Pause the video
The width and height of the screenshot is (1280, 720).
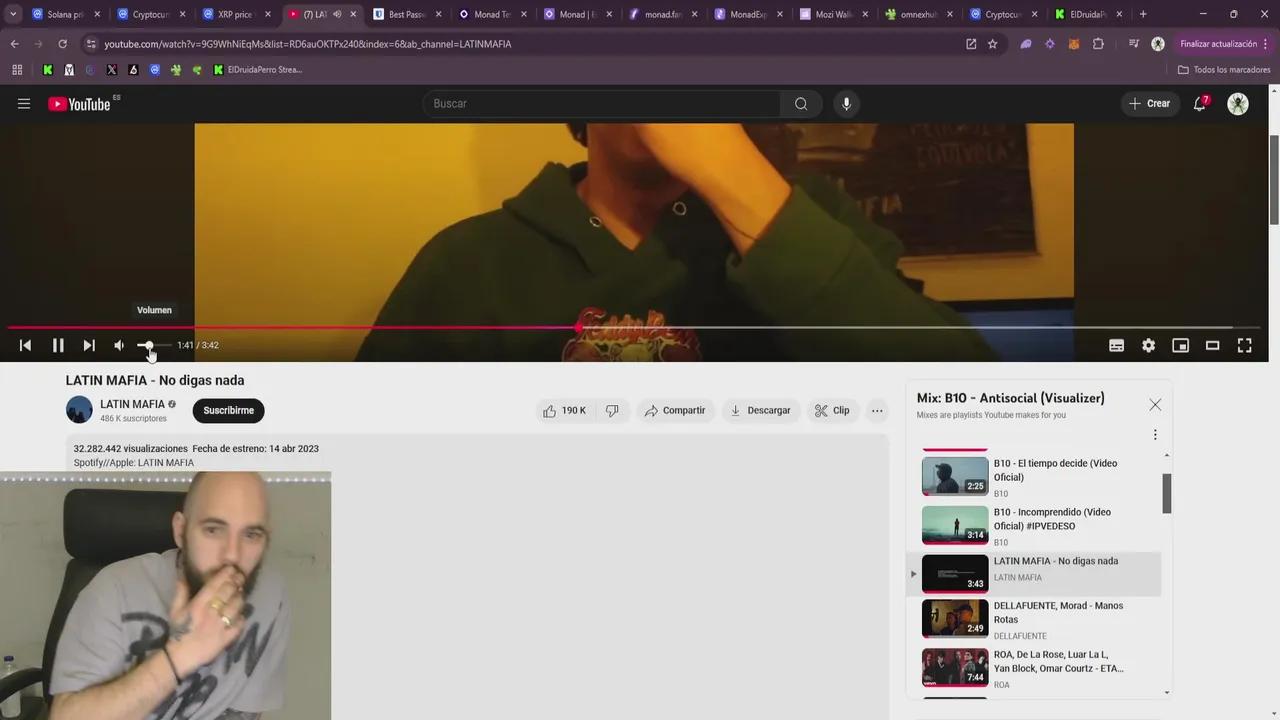click(58, 345)
